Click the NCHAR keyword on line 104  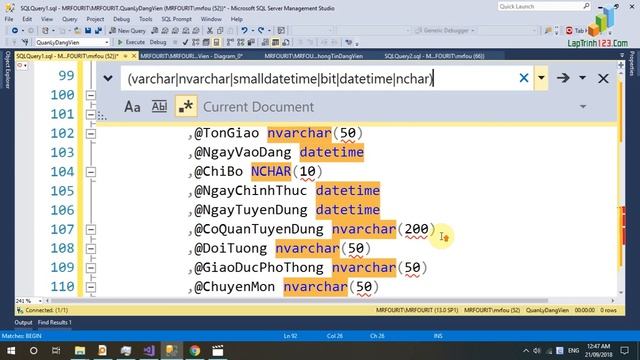pos(271,171)
